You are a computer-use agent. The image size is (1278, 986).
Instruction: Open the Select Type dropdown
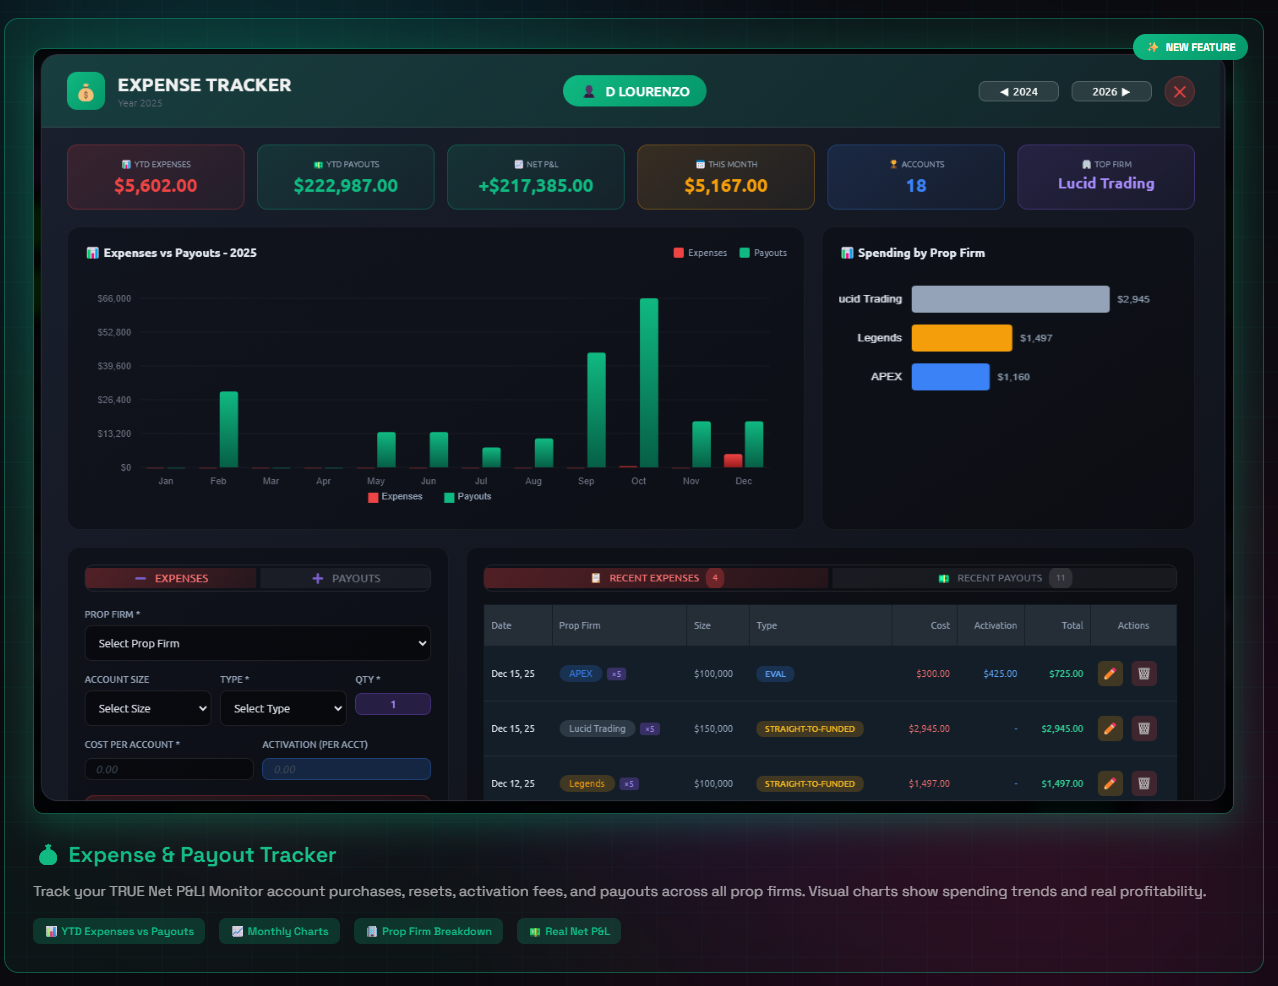pyautogui.click(x=283, y=708)
